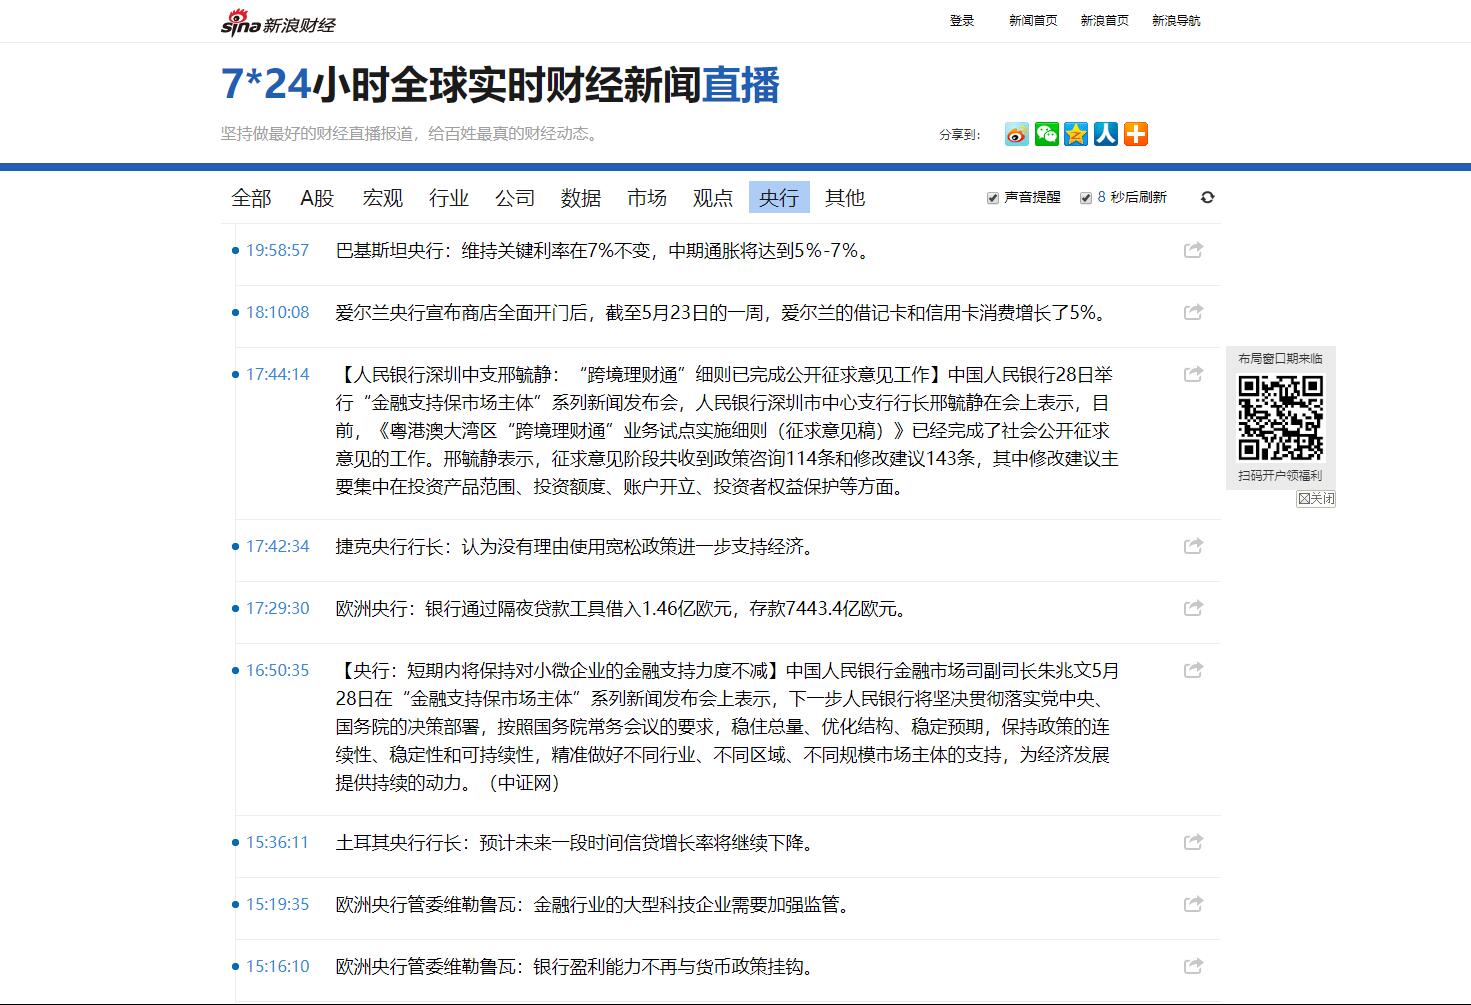The height and width of the screenshot is (1005, 1471).
Task: Switch to the 其他 tab
Action: click(845, 198)
